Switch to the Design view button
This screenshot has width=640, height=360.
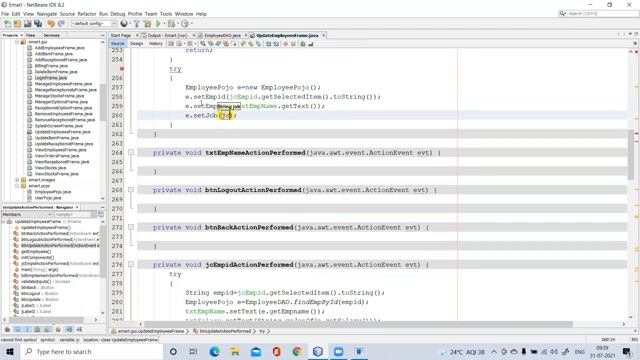(x=136, y=43)
